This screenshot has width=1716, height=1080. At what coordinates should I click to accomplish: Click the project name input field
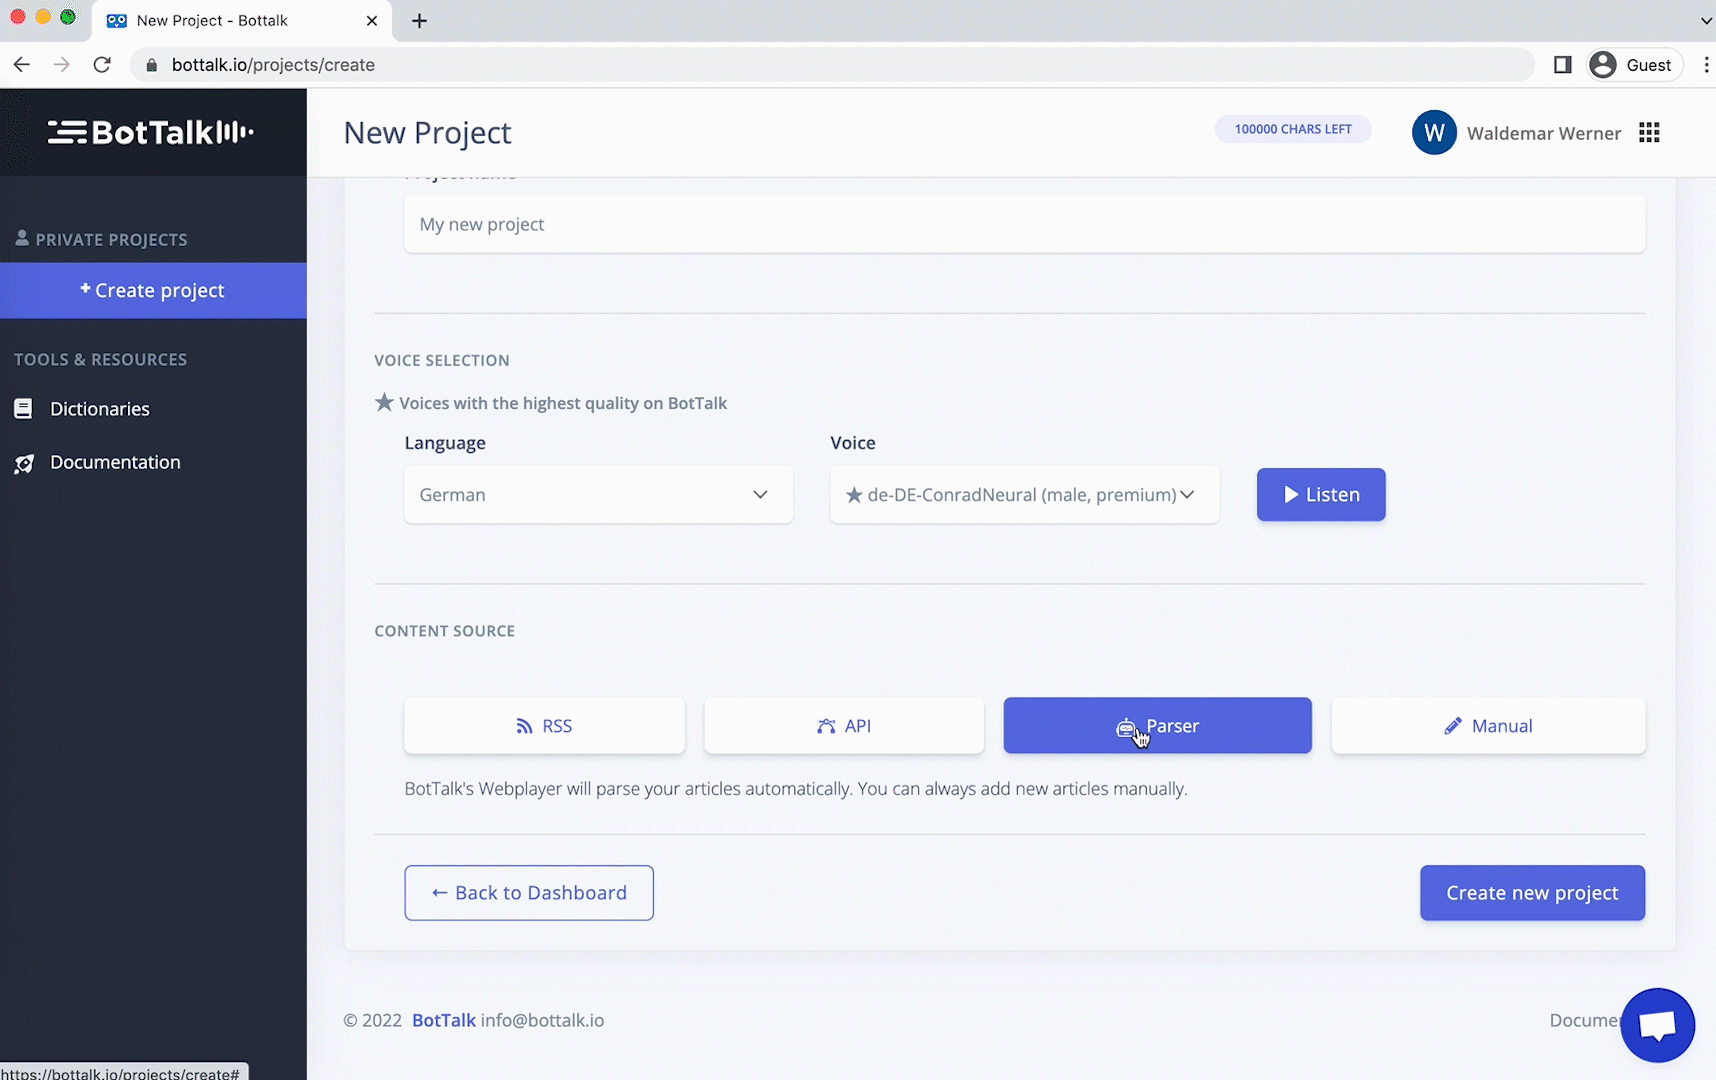1024,225
